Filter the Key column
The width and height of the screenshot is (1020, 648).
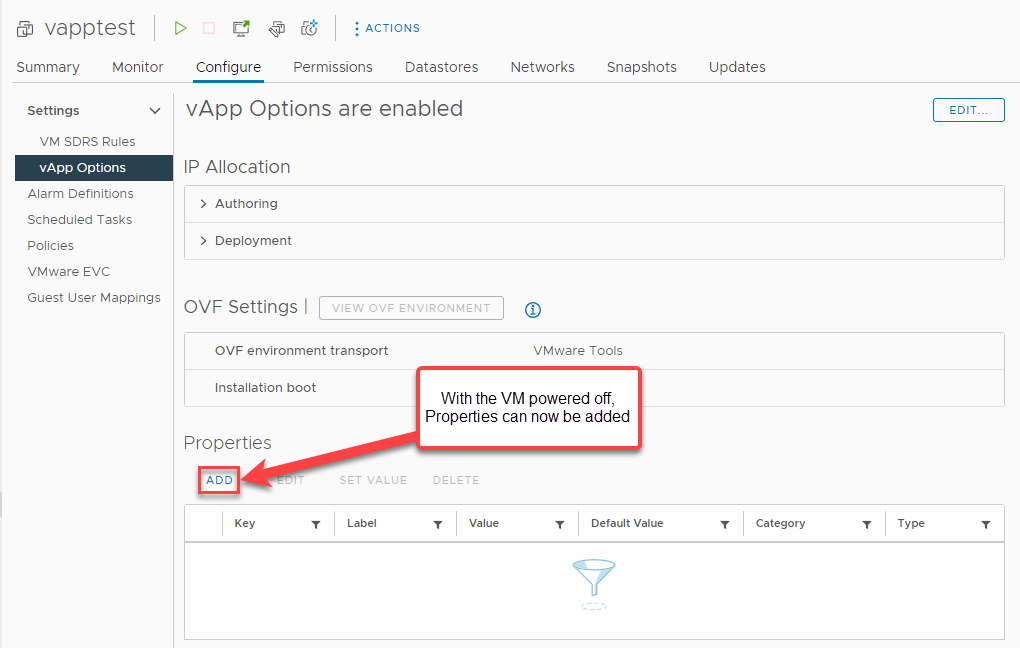tap(316, 524)
